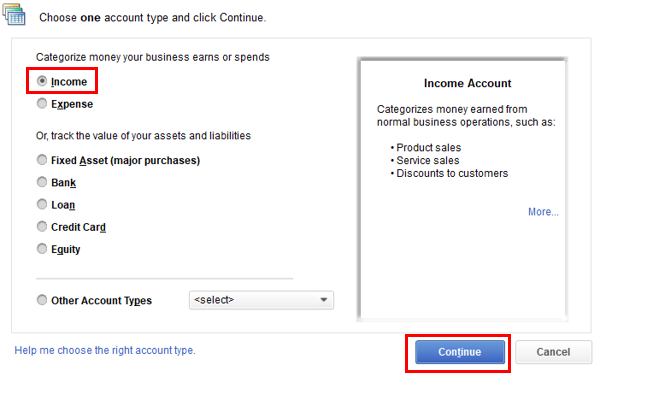Click the More... link
Viewport: 662px width, 409px height.
[x=543, y=212]
